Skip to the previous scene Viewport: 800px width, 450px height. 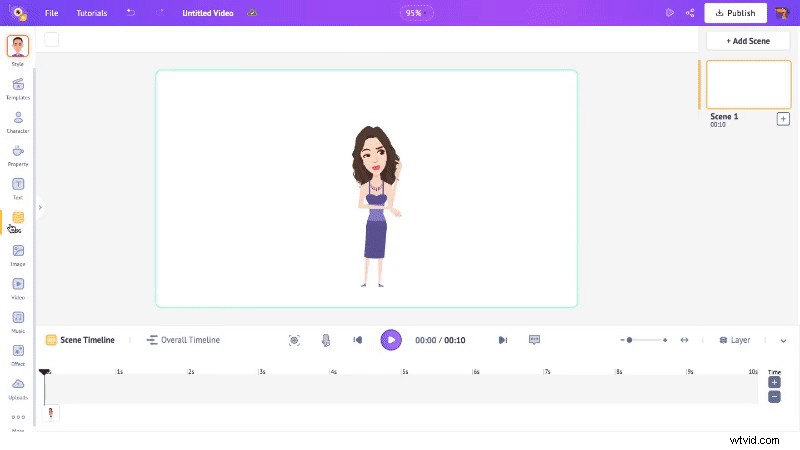click(x=358, y=340)
